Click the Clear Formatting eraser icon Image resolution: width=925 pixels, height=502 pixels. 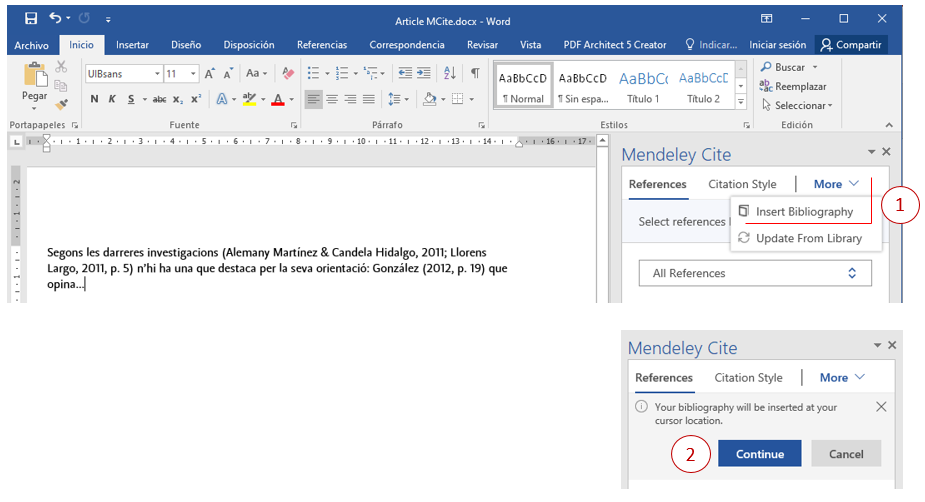[288, 73]
